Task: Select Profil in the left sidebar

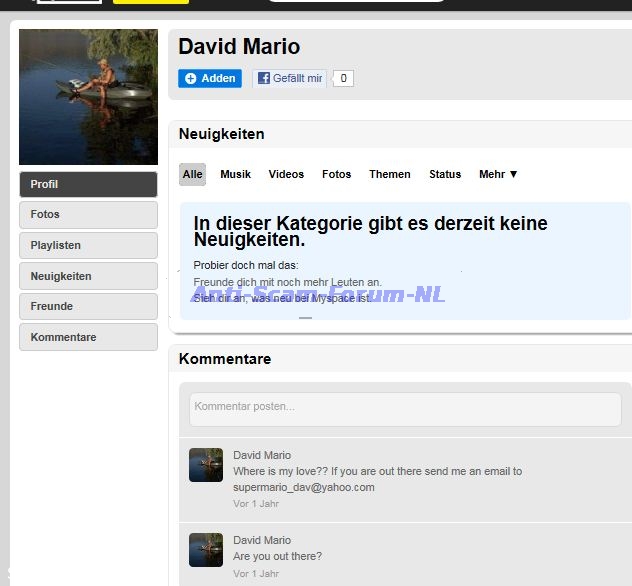Action: point(88,184)
